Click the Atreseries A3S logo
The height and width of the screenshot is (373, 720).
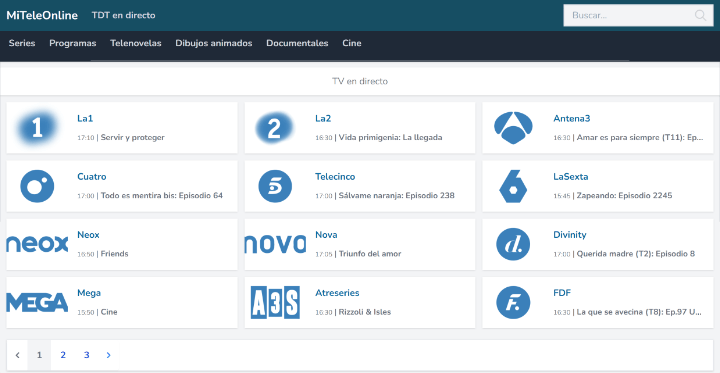tap(275, 302)
